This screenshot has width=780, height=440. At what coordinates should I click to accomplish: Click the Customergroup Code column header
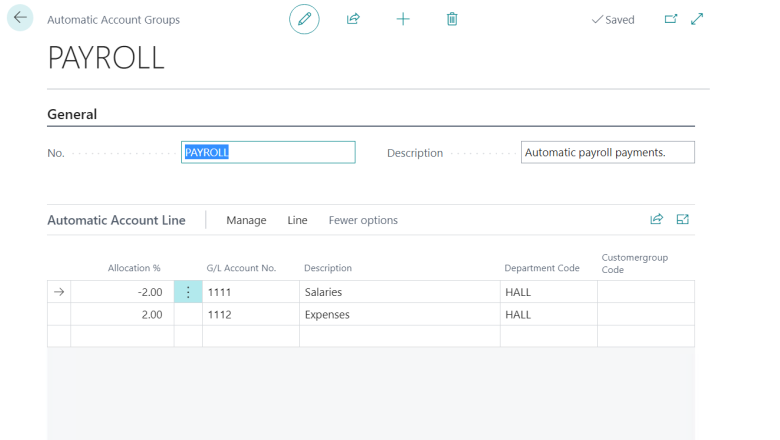click(635, 264)
